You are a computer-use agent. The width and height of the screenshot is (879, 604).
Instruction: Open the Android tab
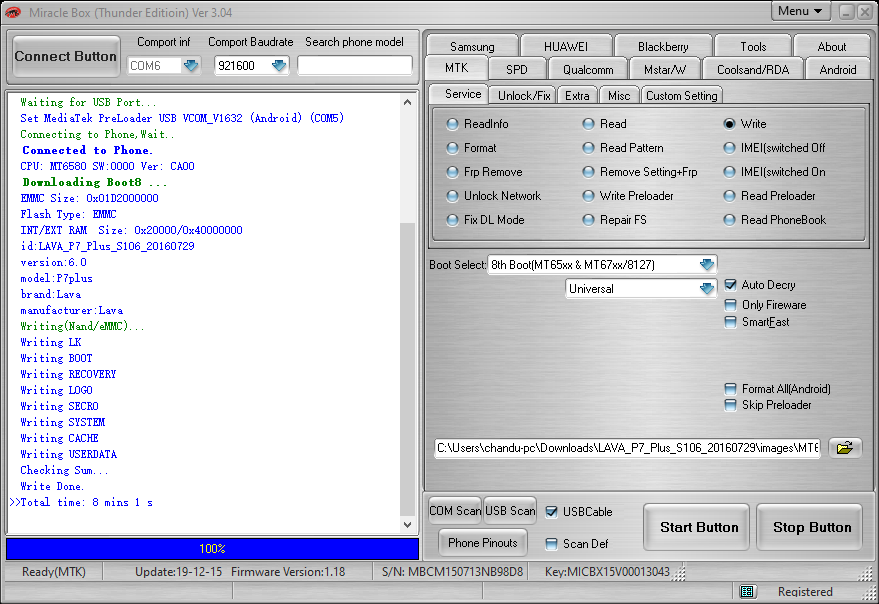pyautogui.click(x=838, y=70)
